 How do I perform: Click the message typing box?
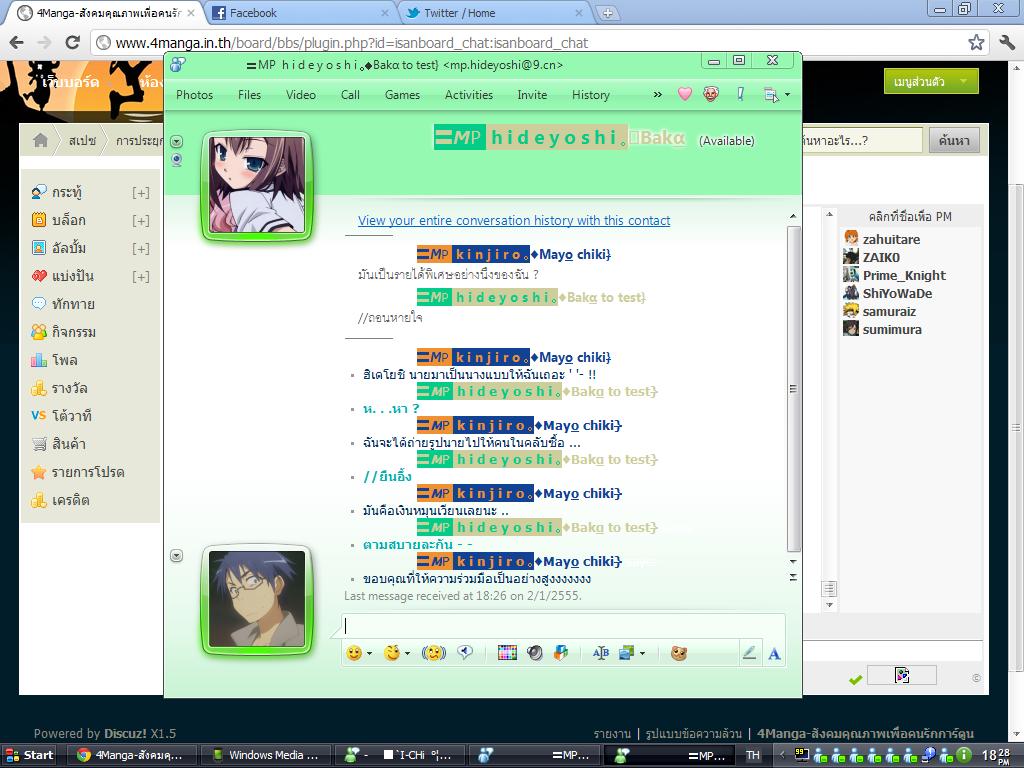pos(563,625)
